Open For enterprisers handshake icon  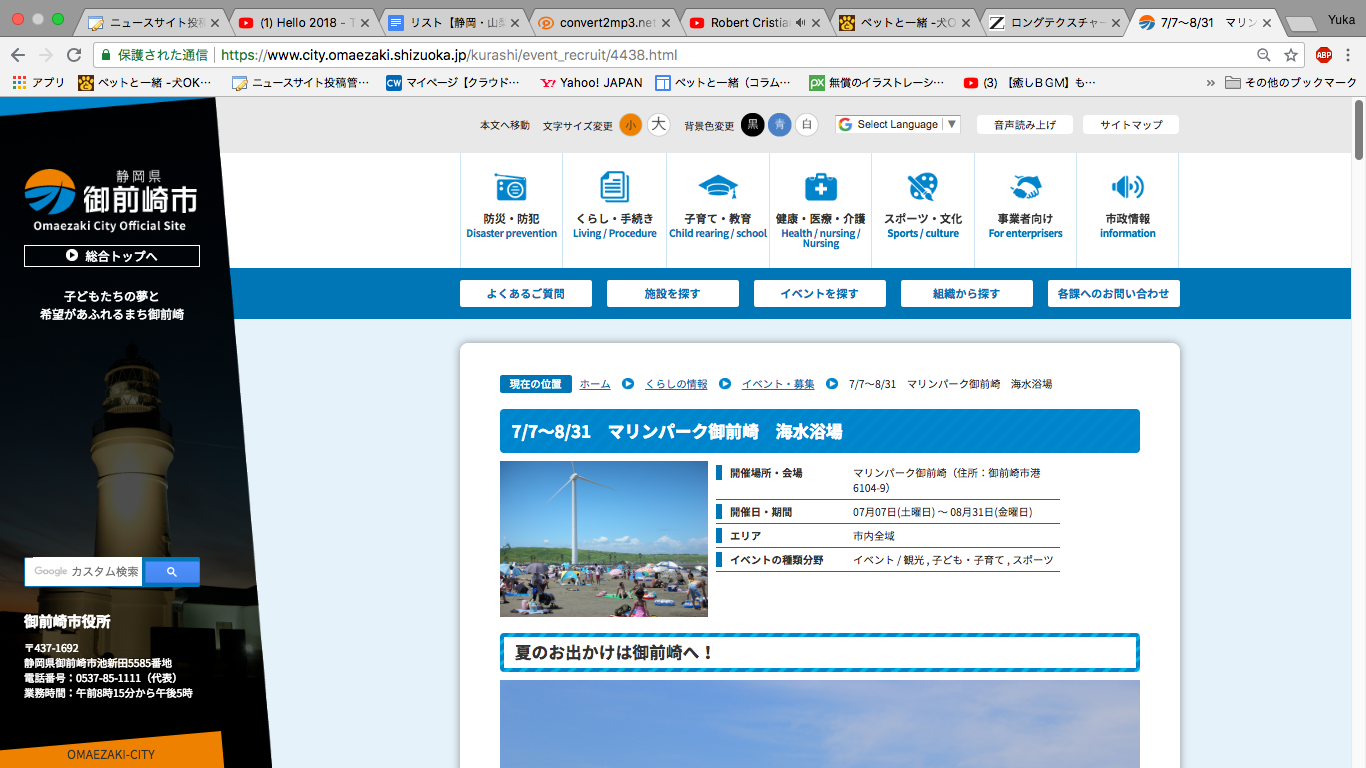1025,187
